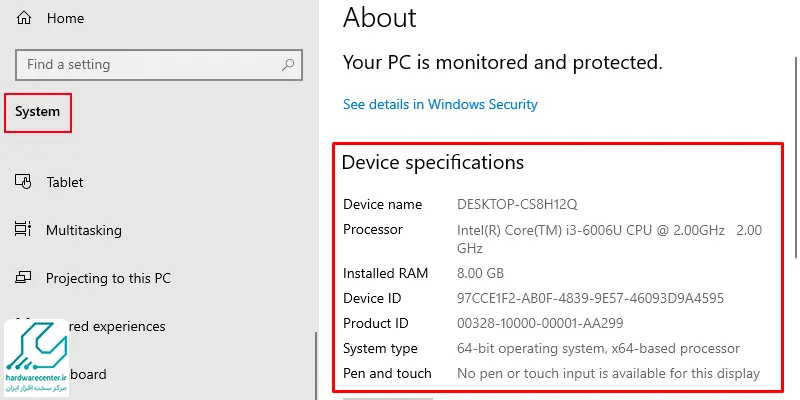Click the Projecting to this PC icon
The width and height of the screenshot is (800, 400).
click(x=23, y=278)
